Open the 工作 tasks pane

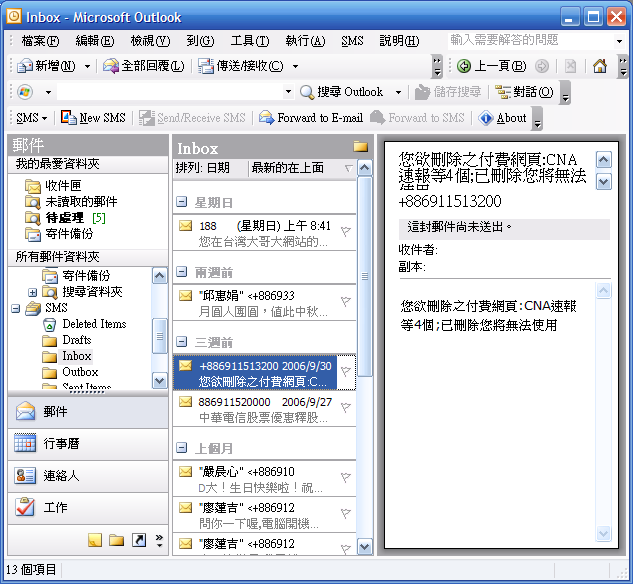click(88, 508)
